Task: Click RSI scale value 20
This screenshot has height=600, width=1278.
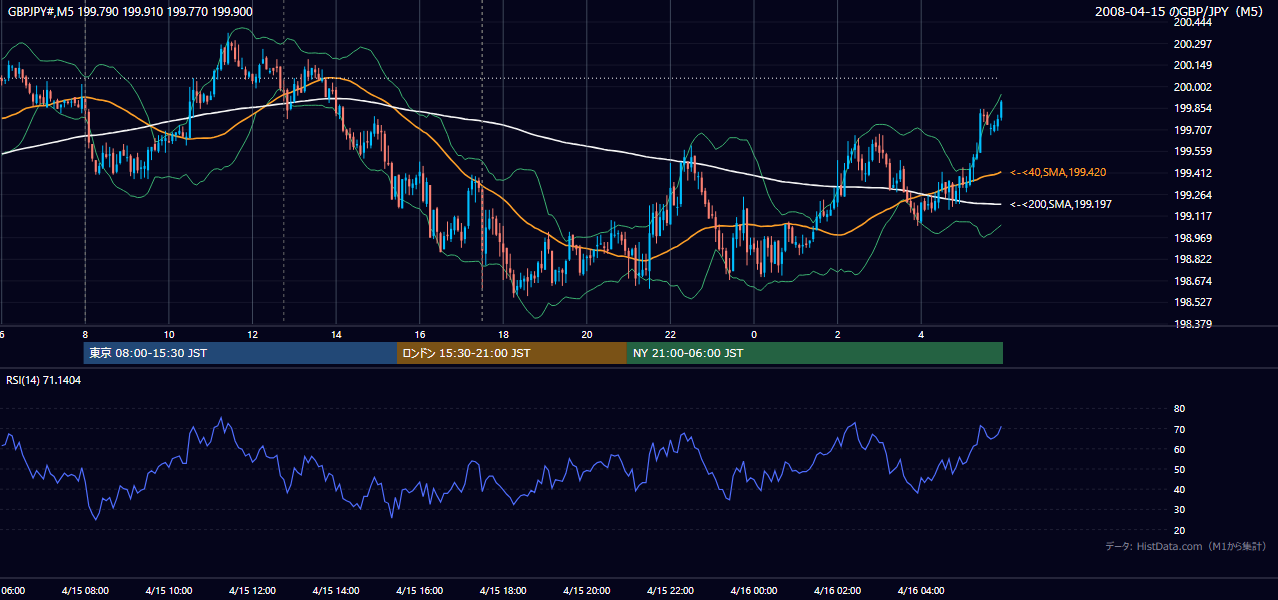Action: pyautogui.click(x=1179, y=530)
